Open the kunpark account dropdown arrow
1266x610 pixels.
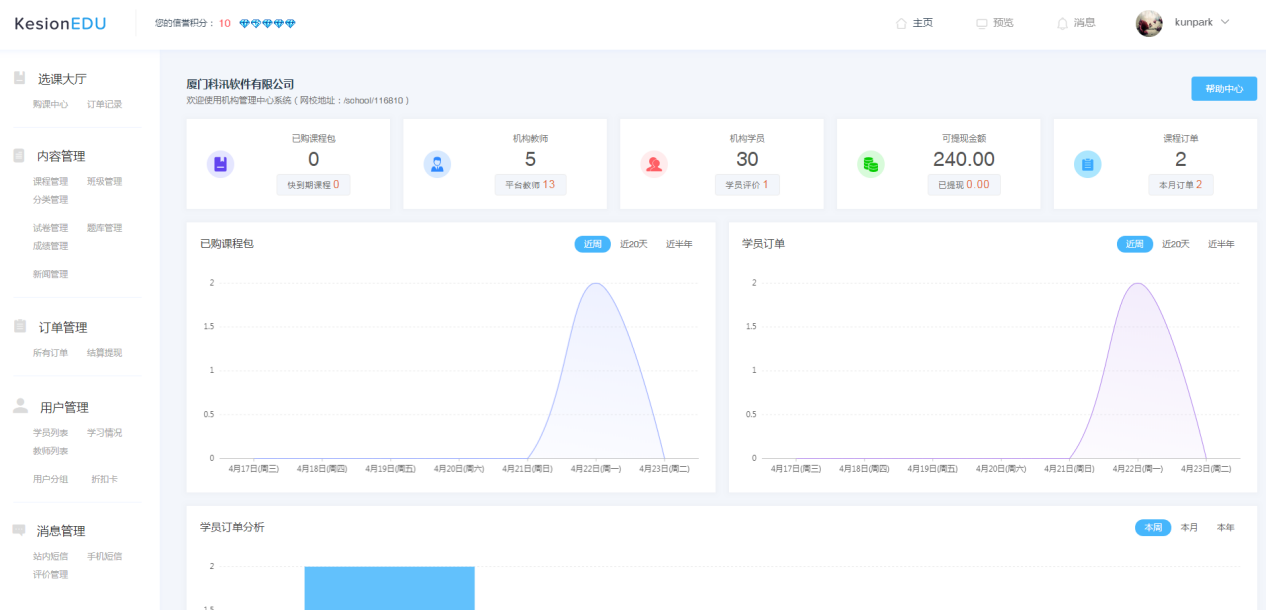tap(1225, 22)
